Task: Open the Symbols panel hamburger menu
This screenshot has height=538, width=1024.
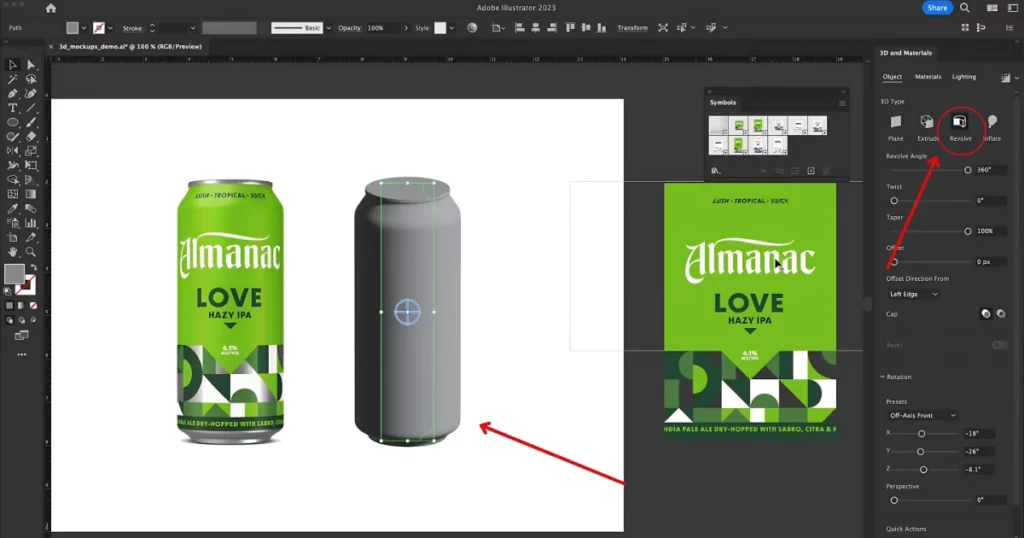Action: pos(842,103)
